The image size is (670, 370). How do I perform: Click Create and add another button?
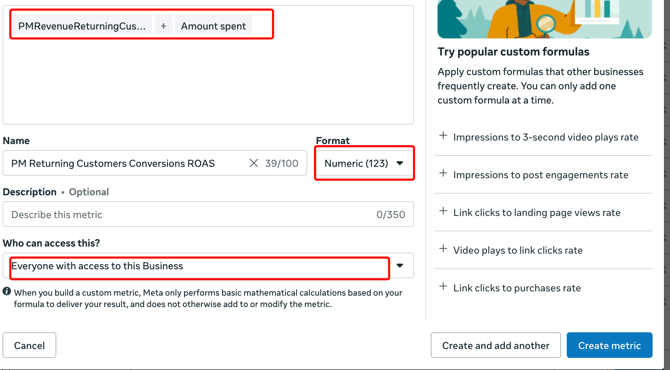[x=496, y=345]
